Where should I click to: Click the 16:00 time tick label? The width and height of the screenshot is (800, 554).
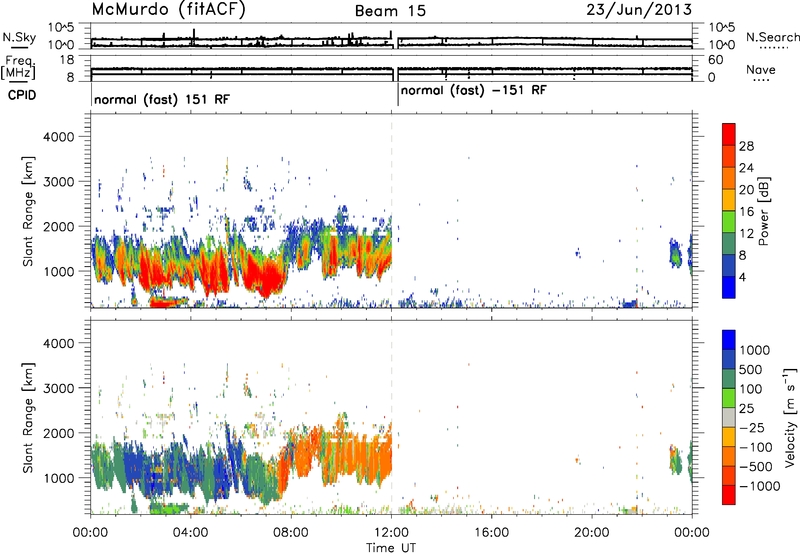click(491, 533)
